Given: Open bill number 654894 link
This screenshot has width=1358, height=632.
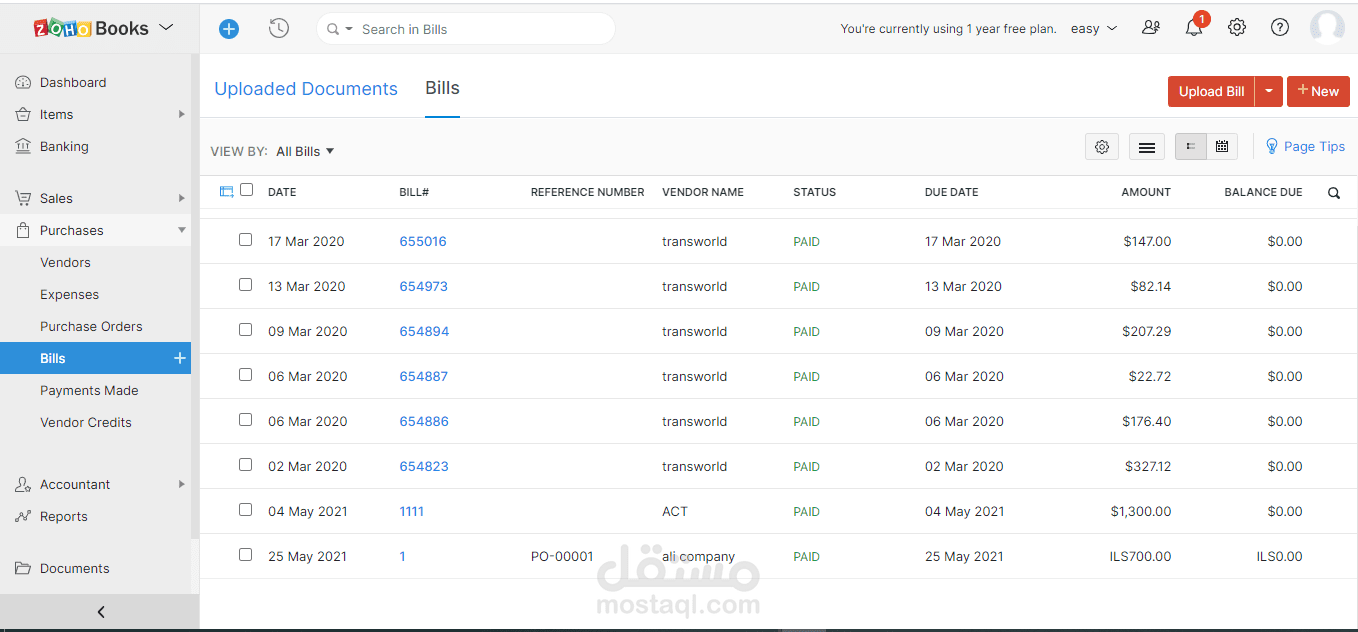Looking at the screenshot, I should tap(424, 331).
